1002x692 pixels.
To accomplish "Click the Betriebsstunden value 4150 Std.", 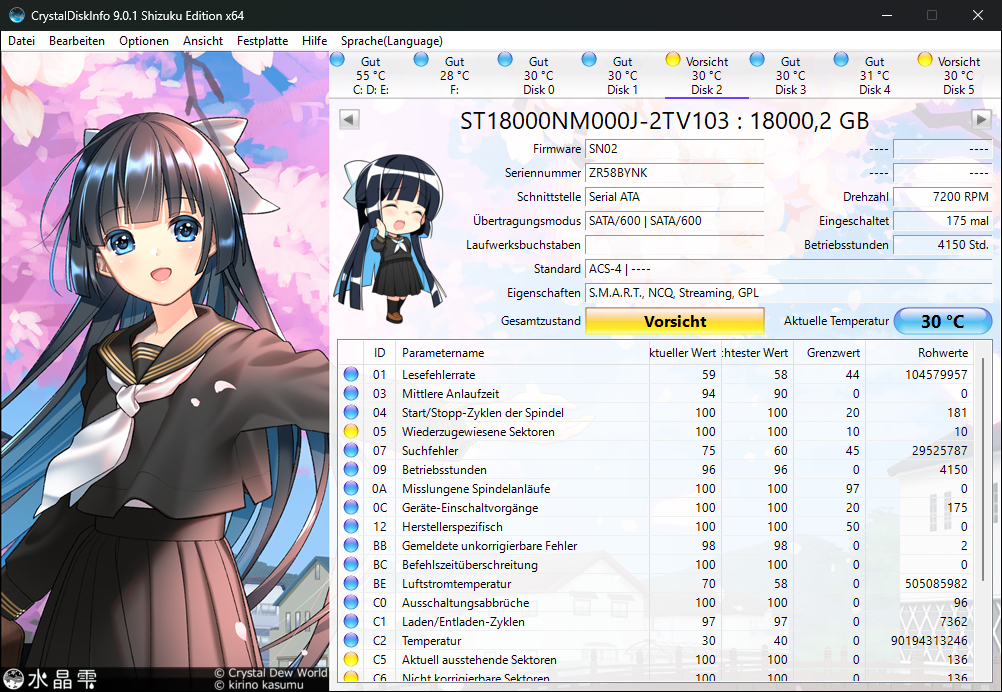I will [943, 245].
